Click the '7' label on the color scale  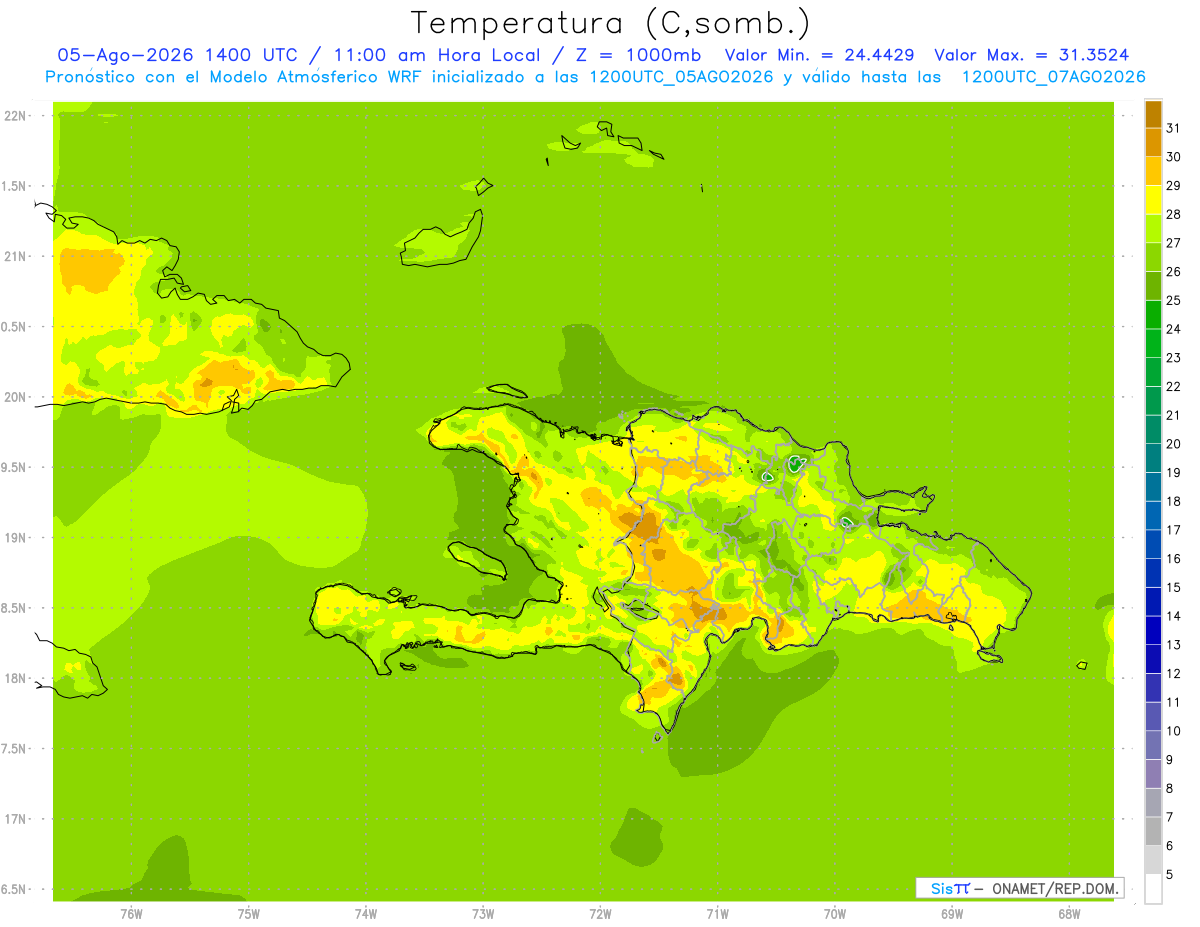coord(1170,817)
